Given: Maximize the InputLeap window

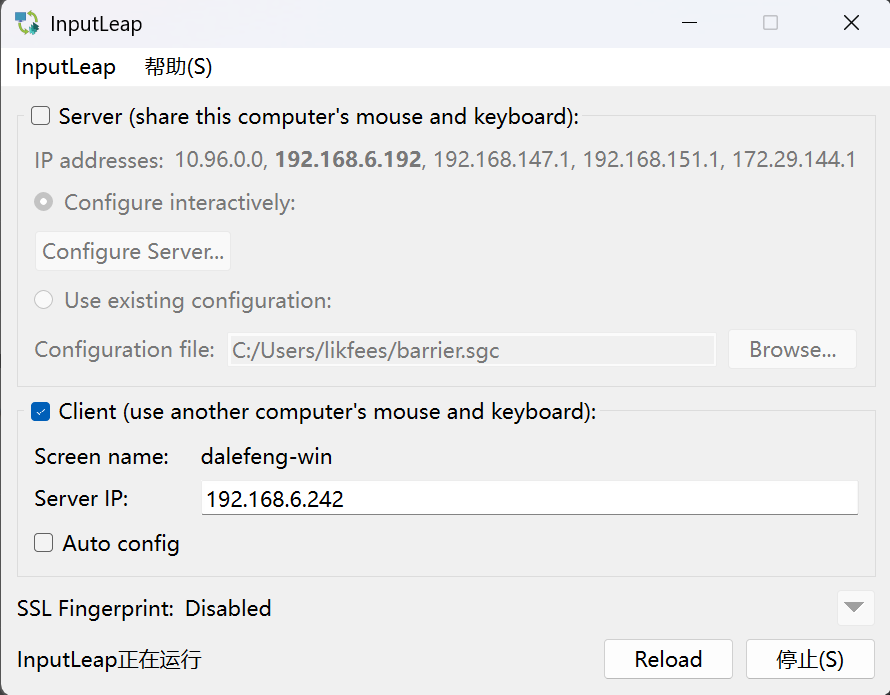Looking at the screenshot, I should tap(770, 23).
